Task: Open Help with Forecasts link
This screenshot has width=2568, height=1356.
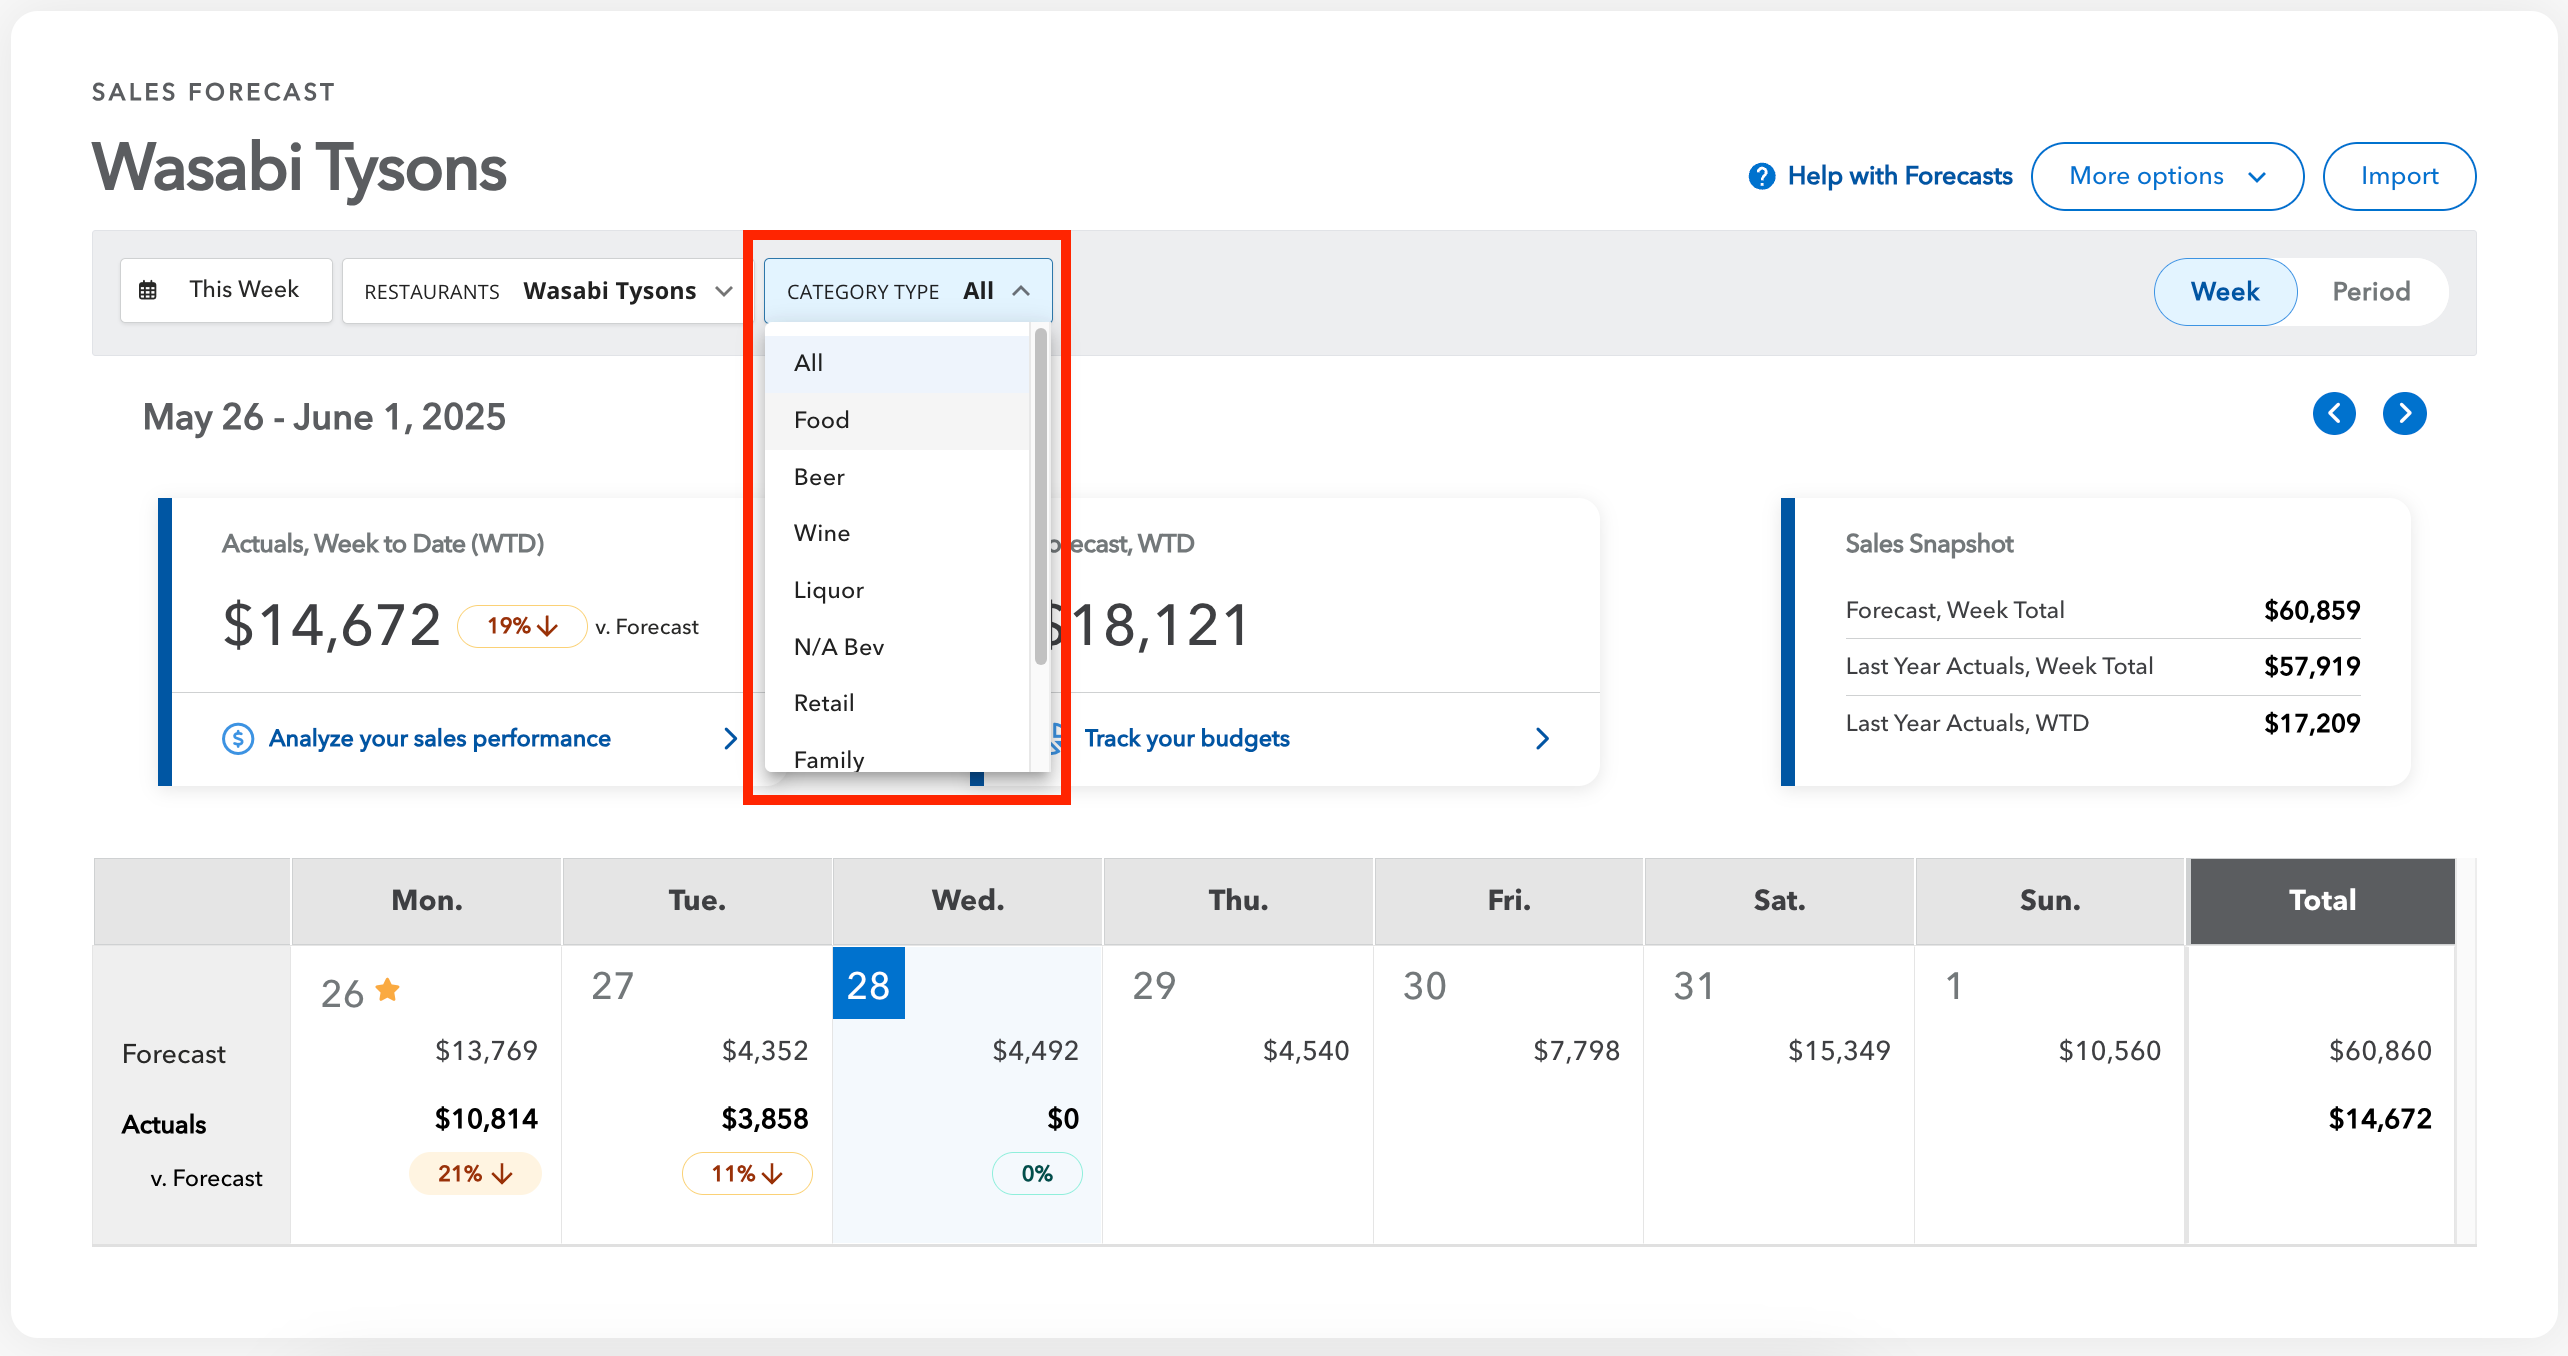Action: tap(1899, 176)
